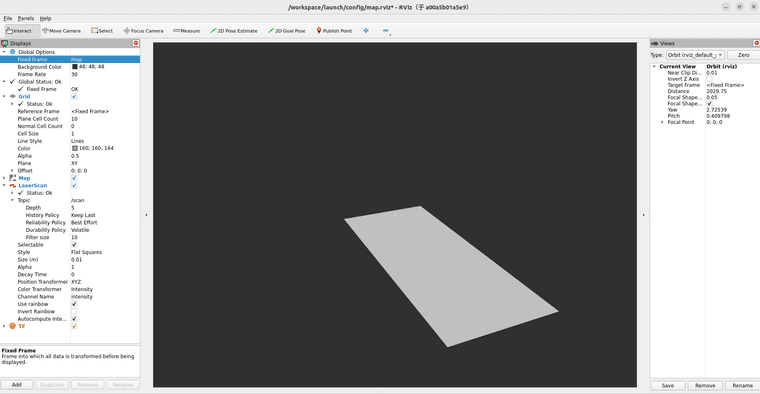Close the Displays panel

[136, 43]
